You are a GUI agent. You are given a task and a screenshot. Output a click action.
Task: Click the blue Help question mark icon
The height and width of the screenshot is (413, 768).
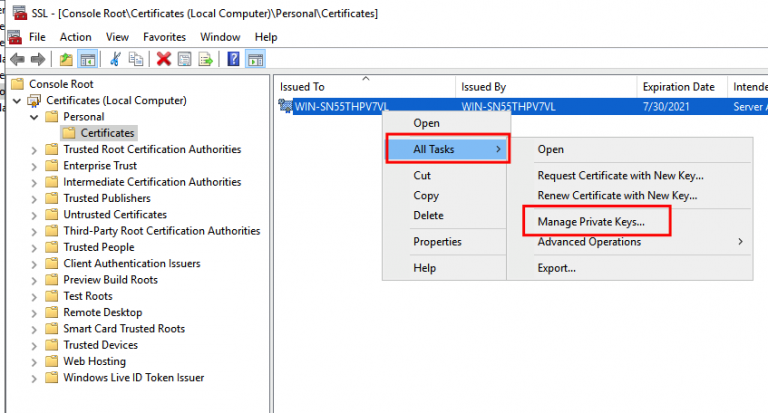tap(234, 60)
